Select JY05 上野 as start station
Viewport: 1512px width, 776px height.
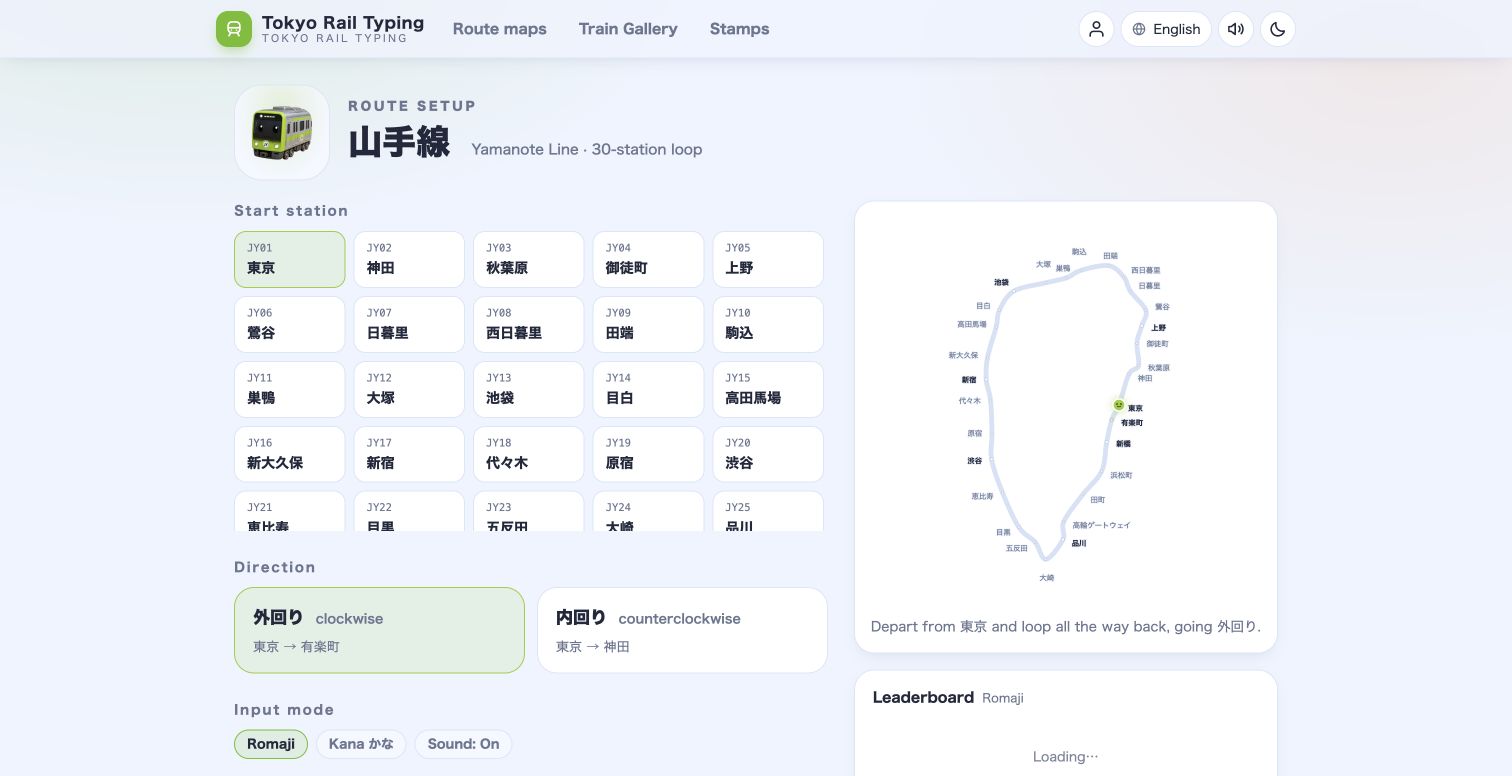click(x=768, y=260)
